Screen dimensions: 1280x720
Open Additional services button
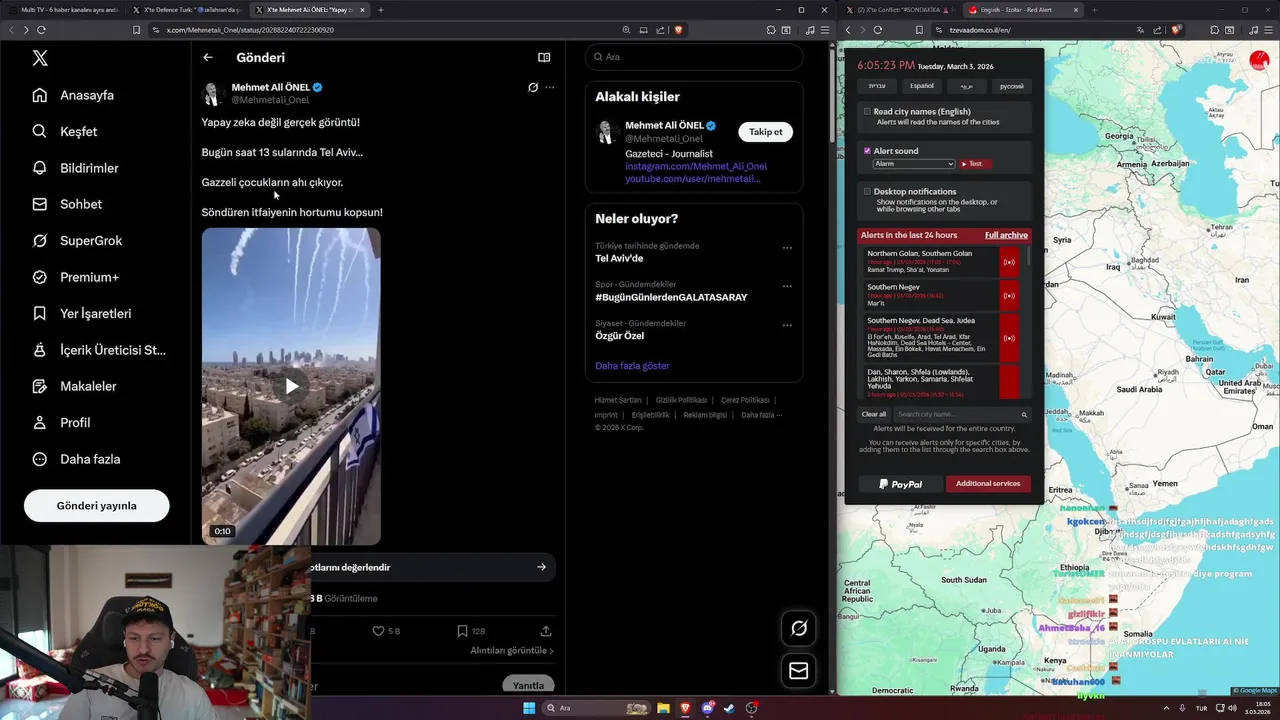(988, 484)
